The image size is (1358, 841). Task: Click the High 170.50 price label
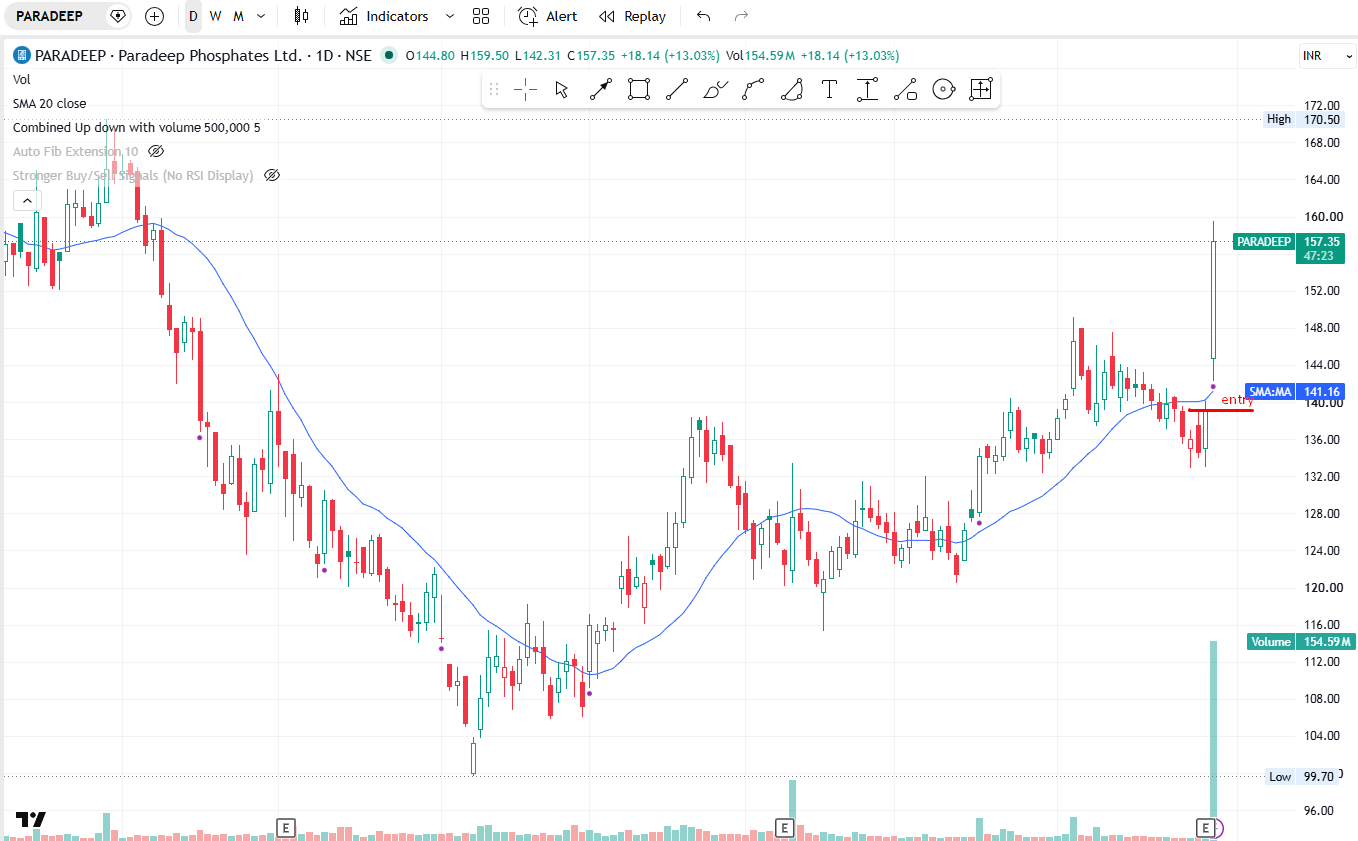[1302, 119]
